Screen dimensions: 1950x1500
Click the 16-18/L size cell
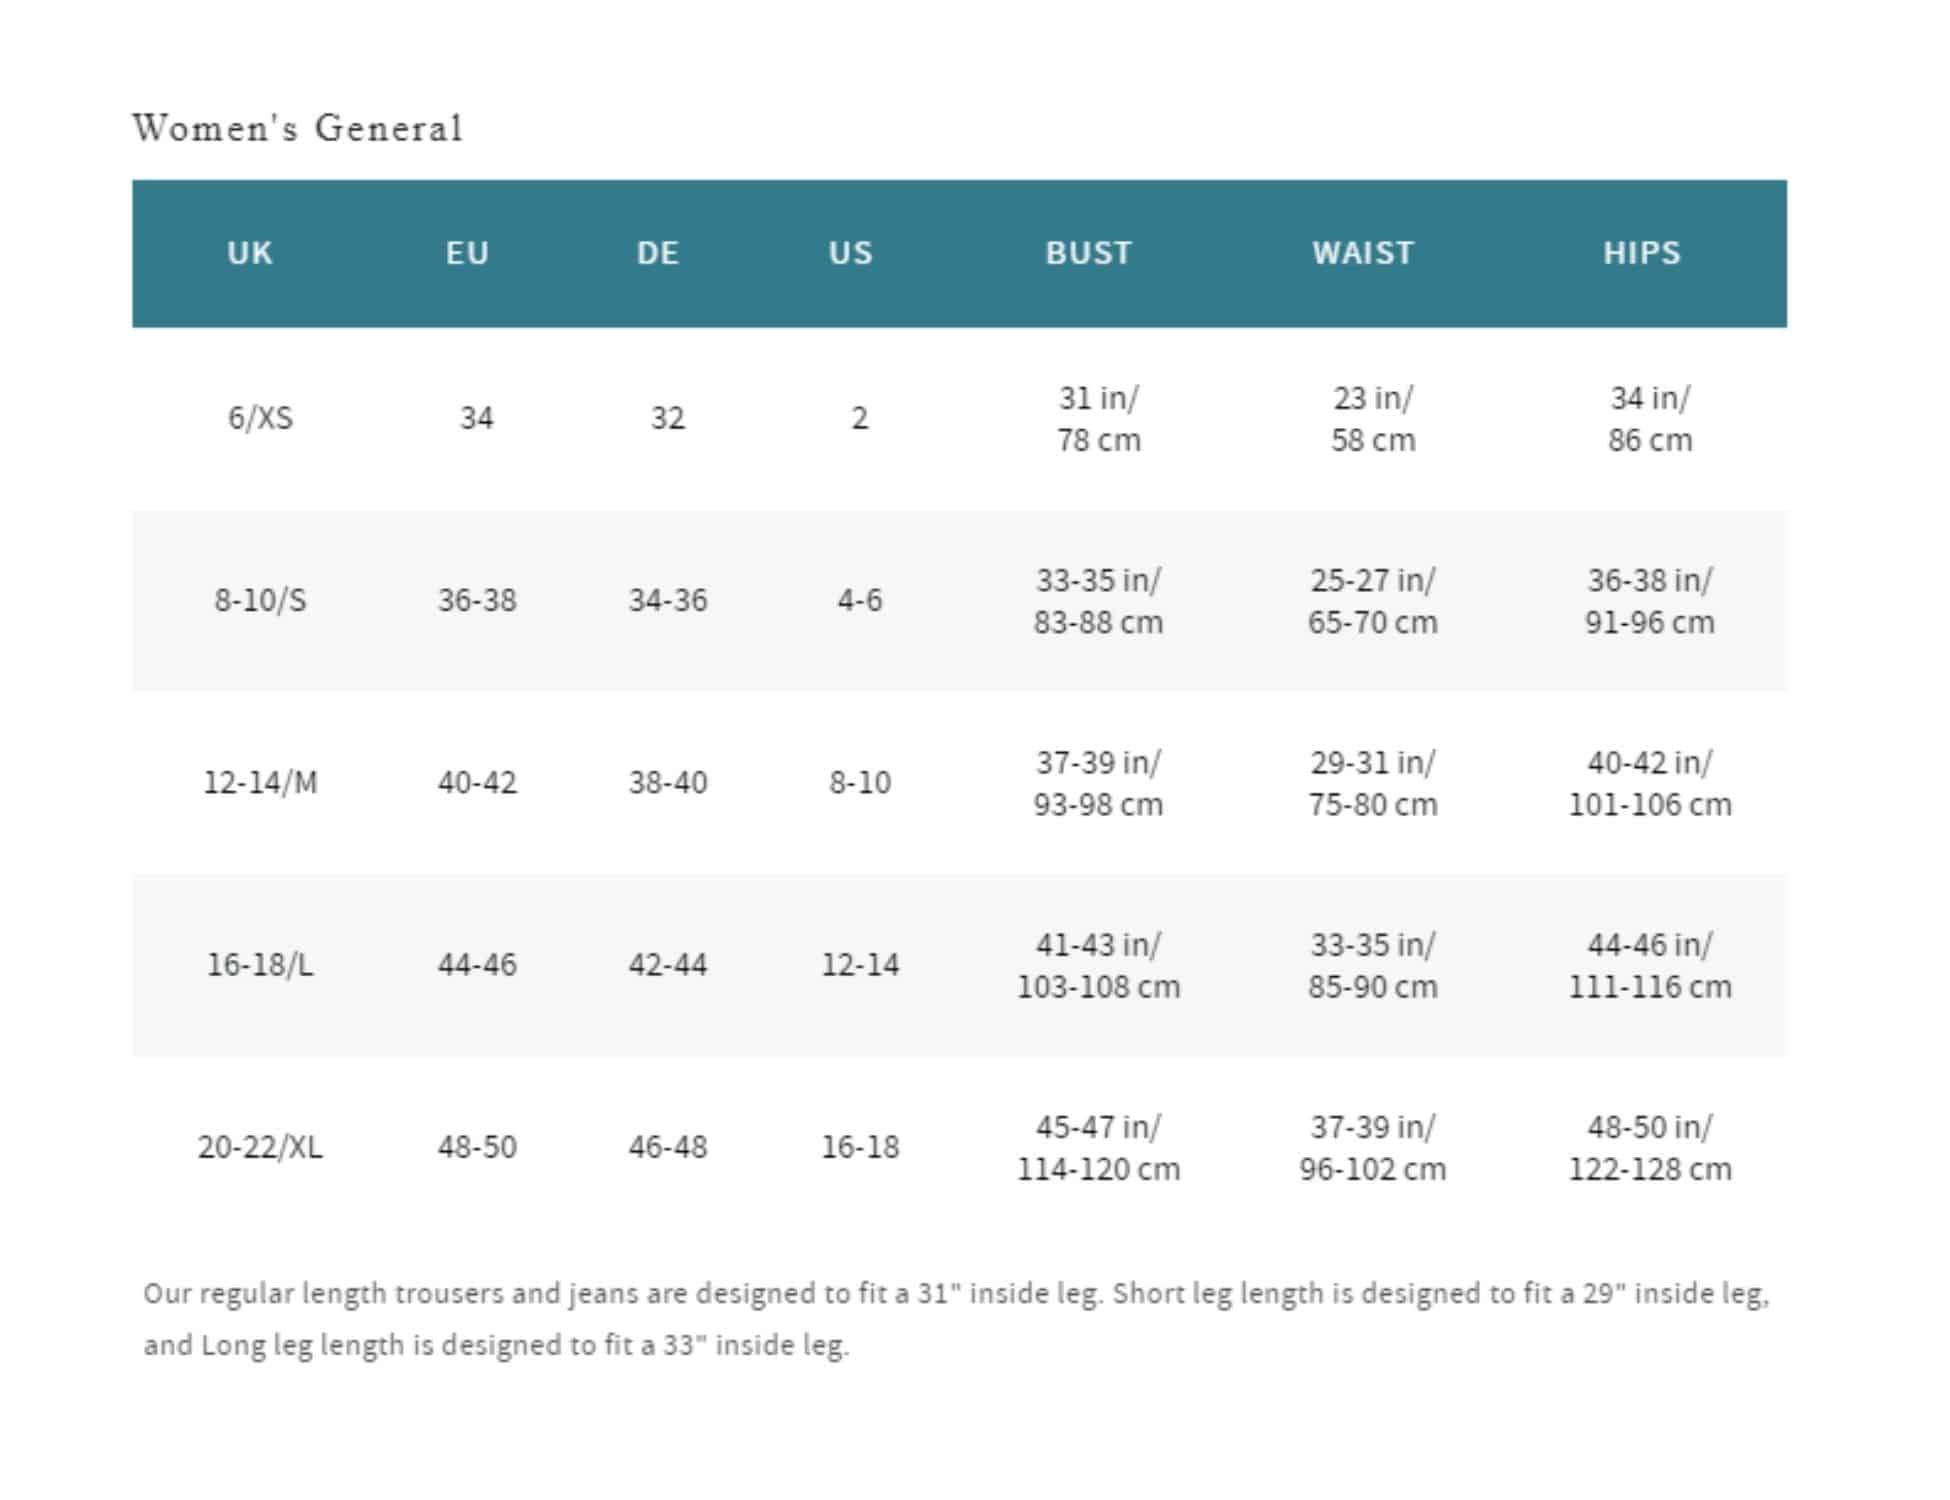tap(260, 965)
